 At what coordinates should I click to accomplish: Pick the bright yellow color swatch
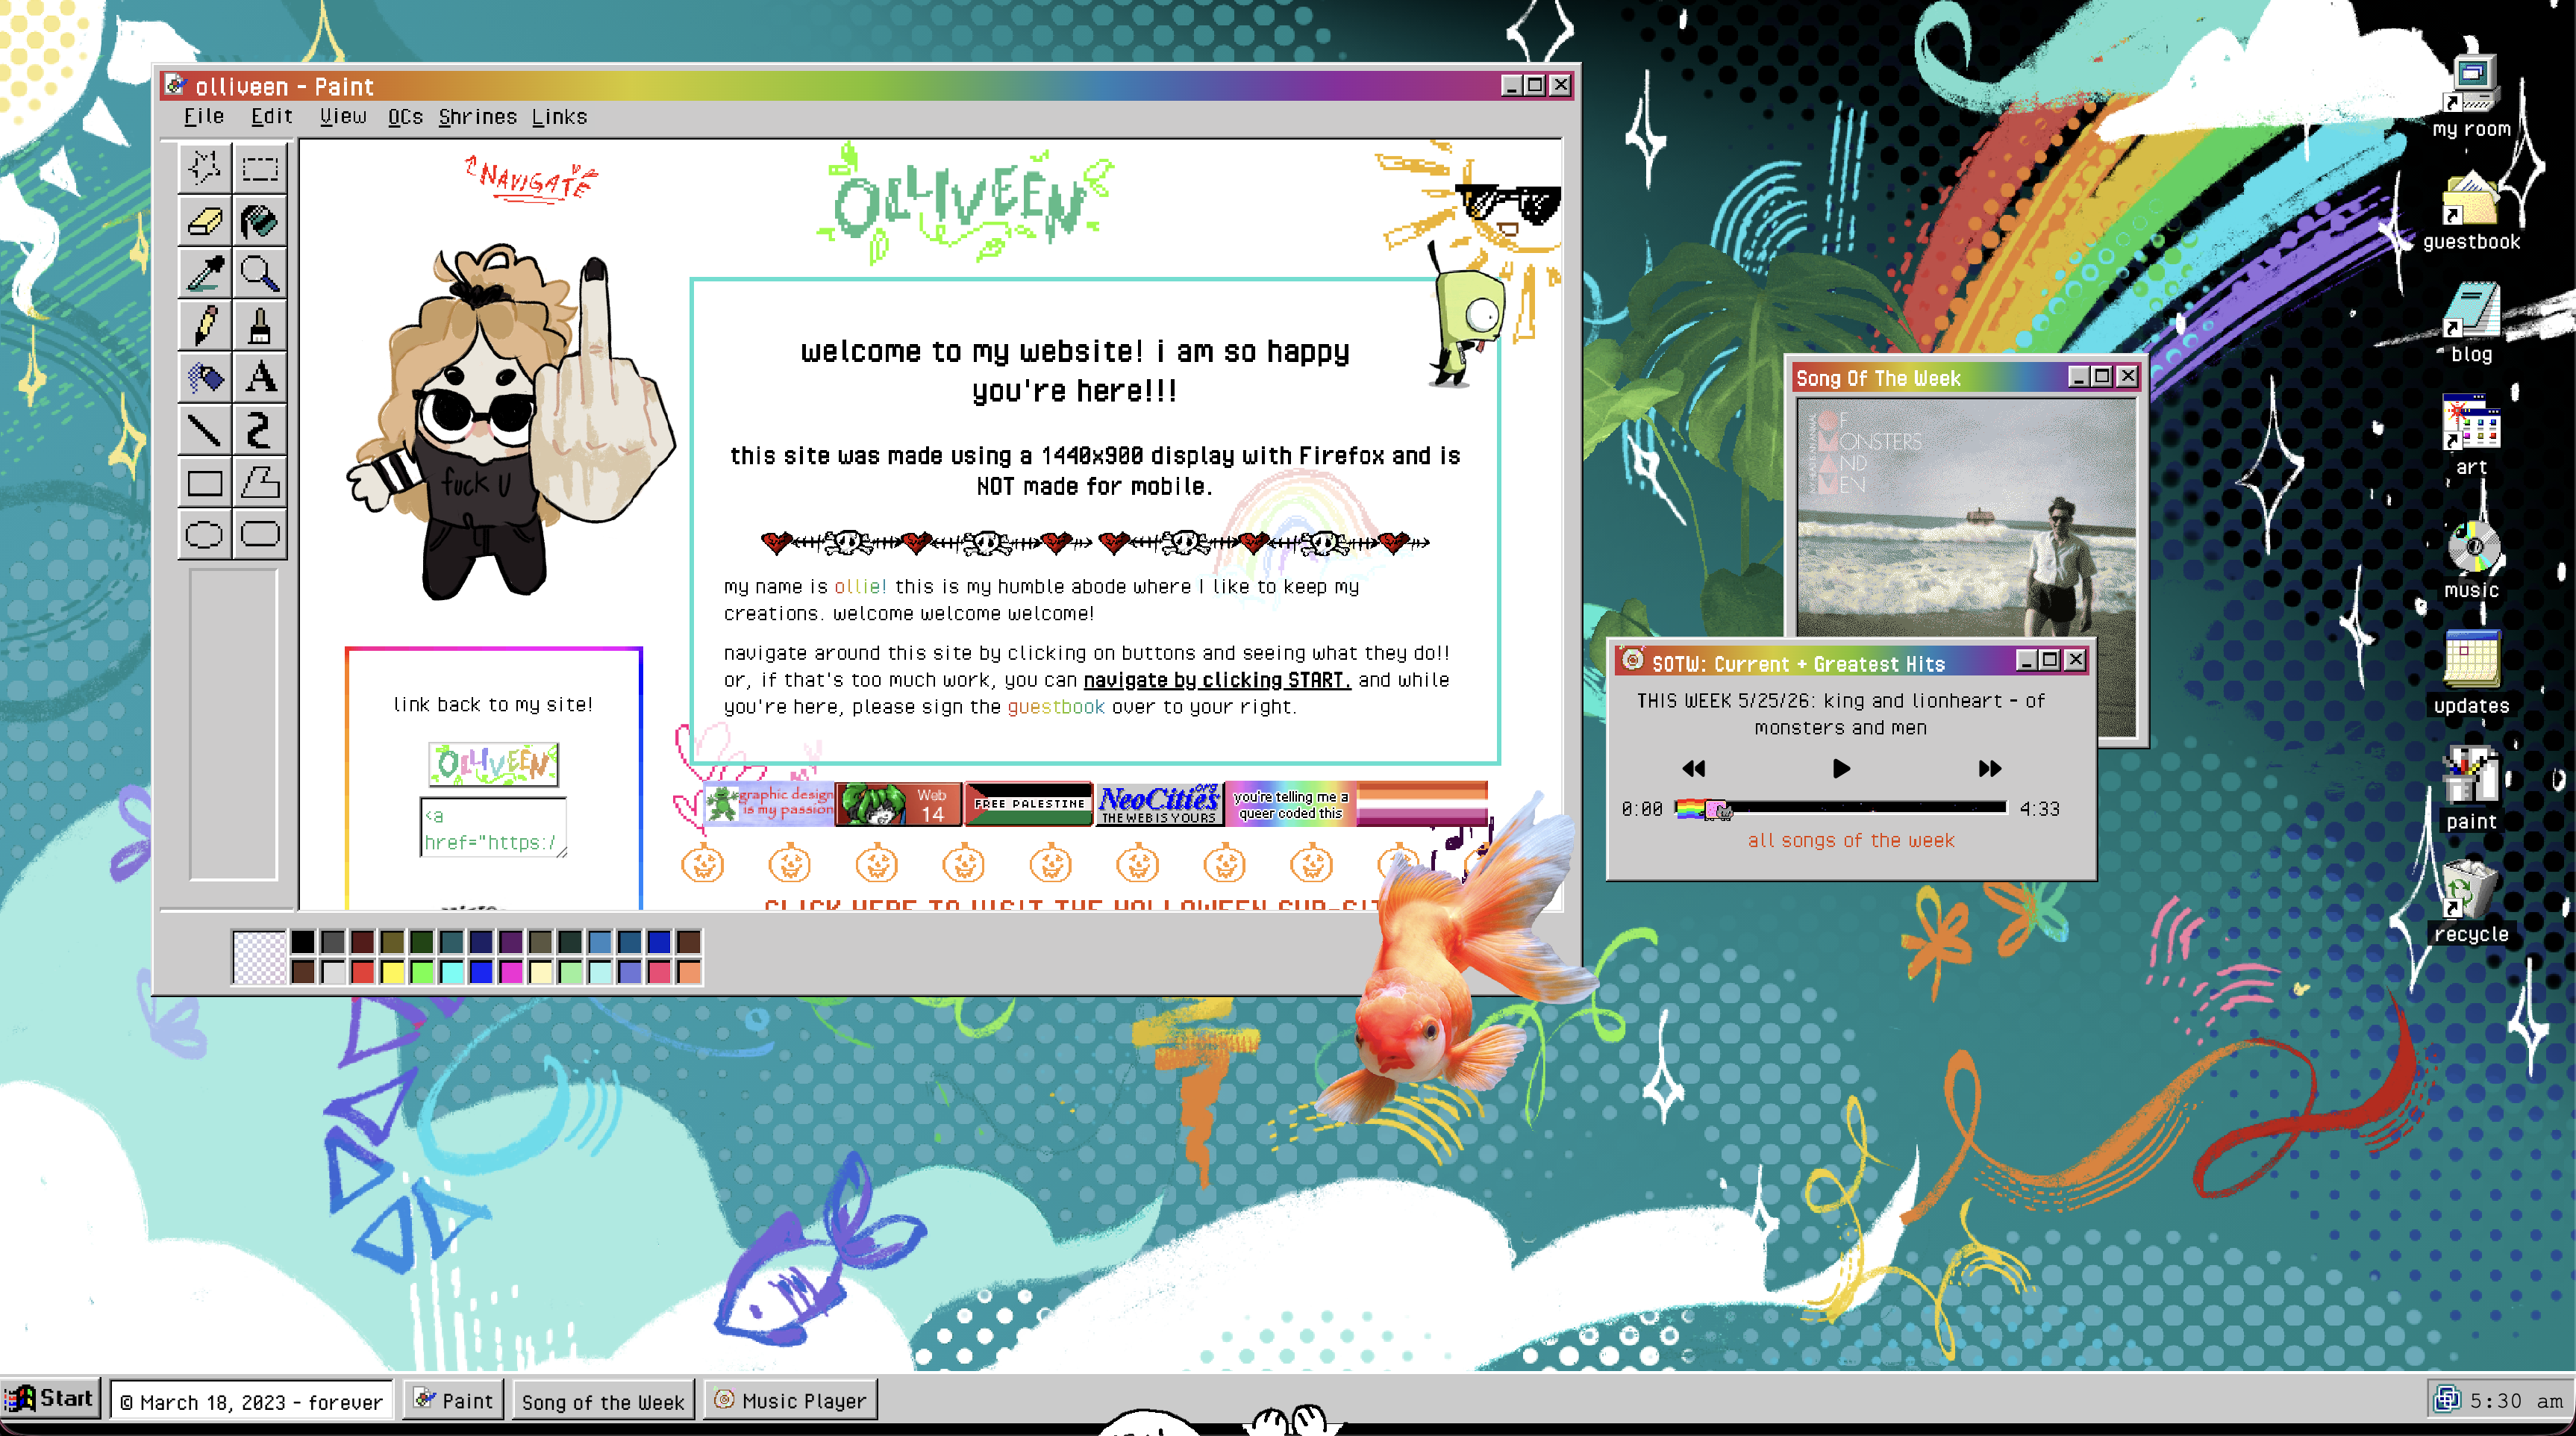(x=392, y=971)
